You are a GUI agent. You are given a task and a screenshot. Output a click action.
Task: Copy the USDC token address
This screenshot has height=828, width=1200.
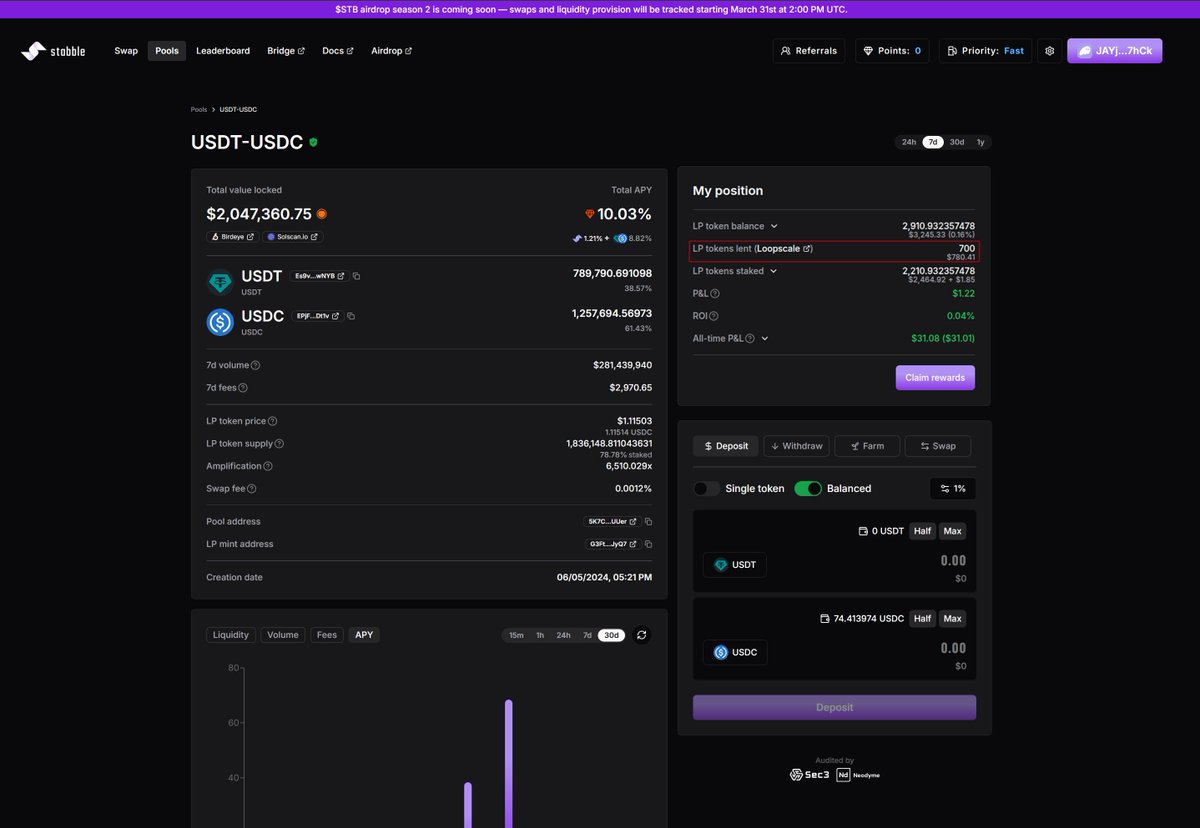(351, 316)
